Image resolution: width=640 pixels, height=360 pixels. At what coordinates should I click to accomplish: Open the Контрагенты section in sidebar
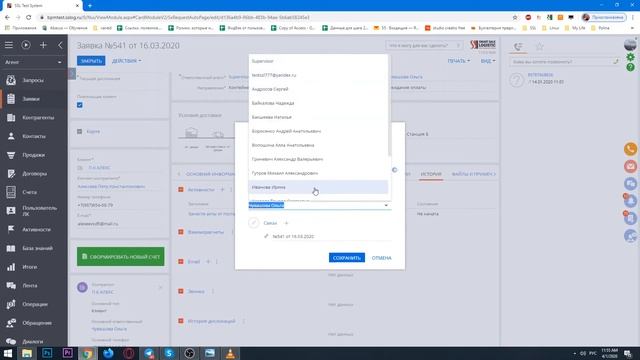(38, 118)
